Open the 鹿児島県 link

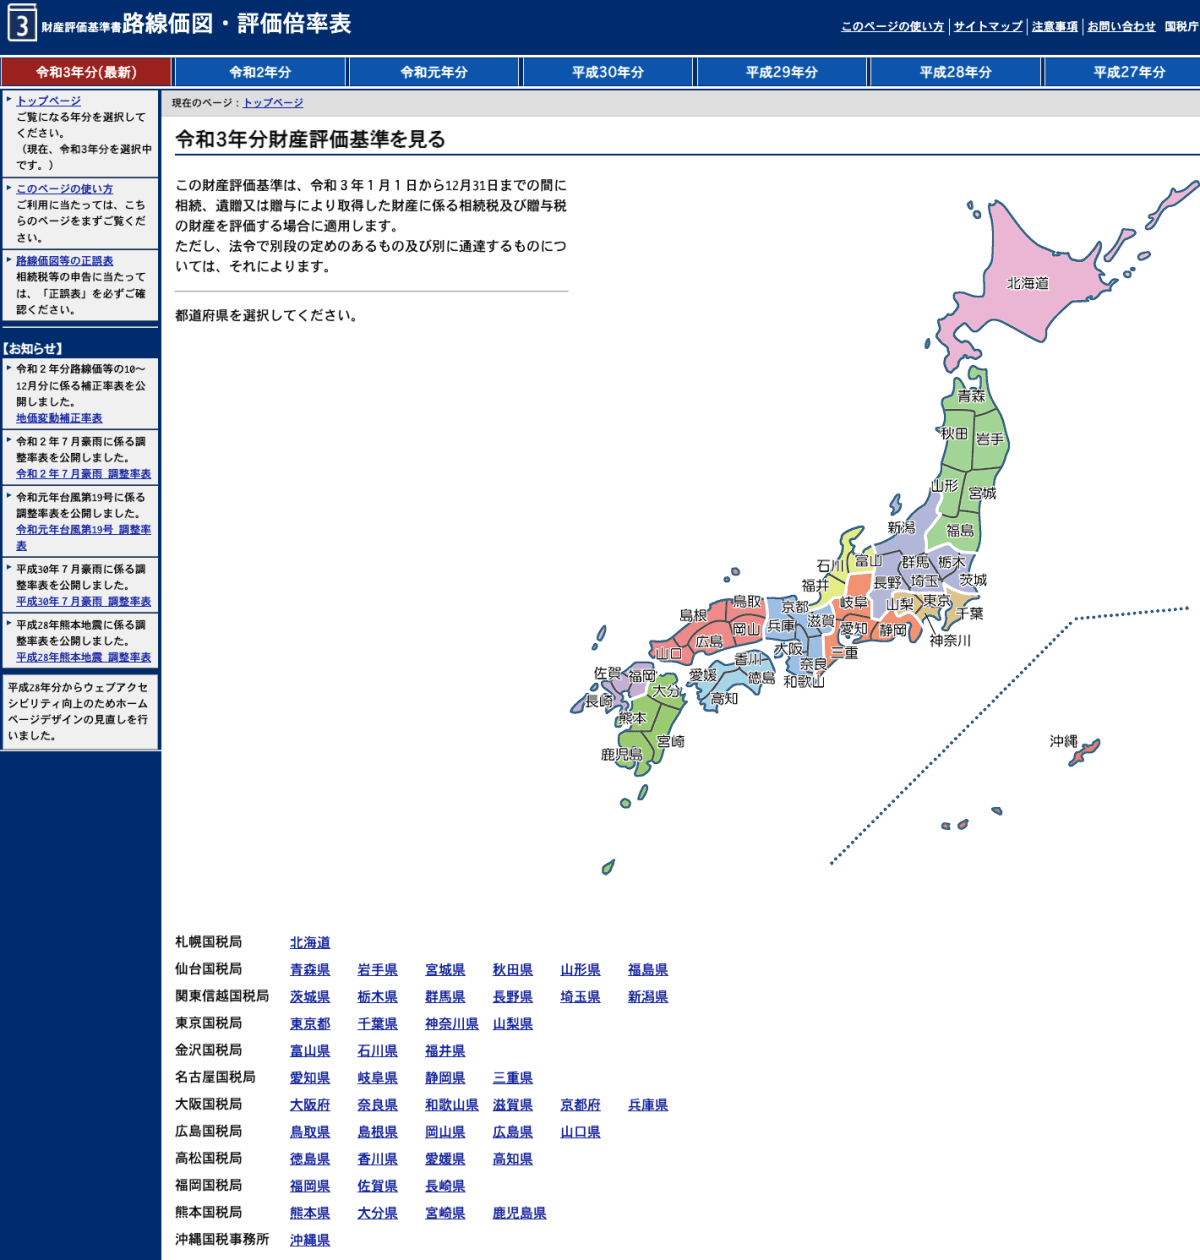pos(520,1213)
